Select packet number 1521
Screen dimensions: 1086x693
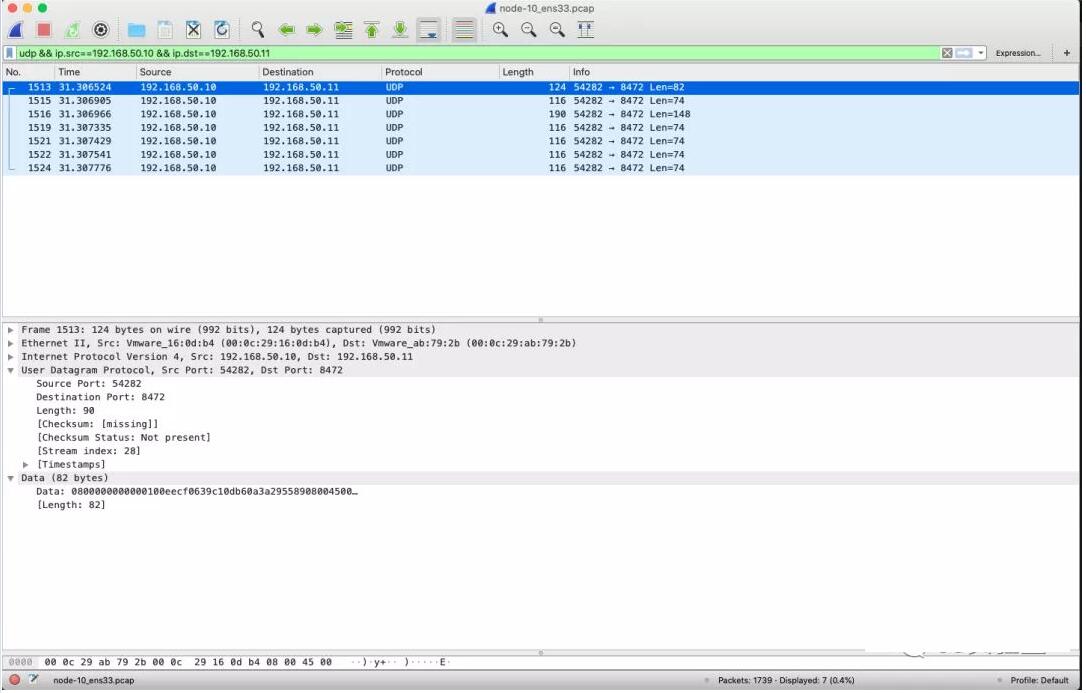click(x=540, y=141)
